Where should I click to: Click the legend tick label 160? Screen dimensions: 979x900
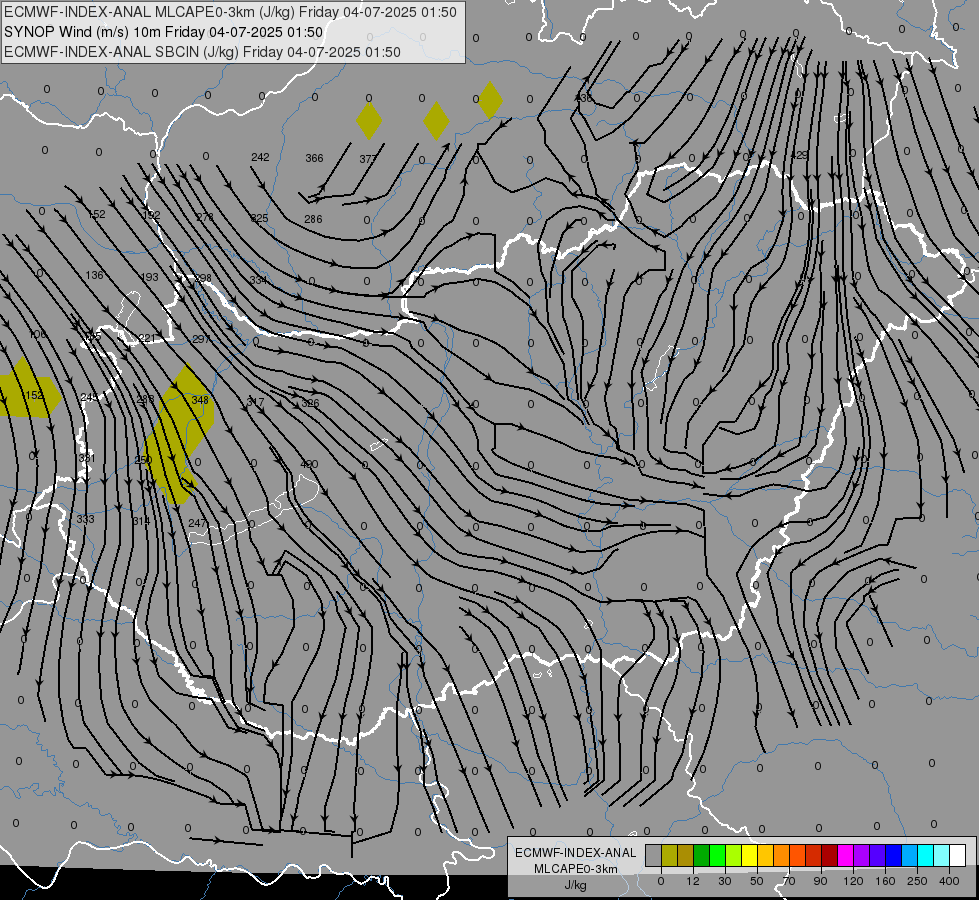(885, 881)
